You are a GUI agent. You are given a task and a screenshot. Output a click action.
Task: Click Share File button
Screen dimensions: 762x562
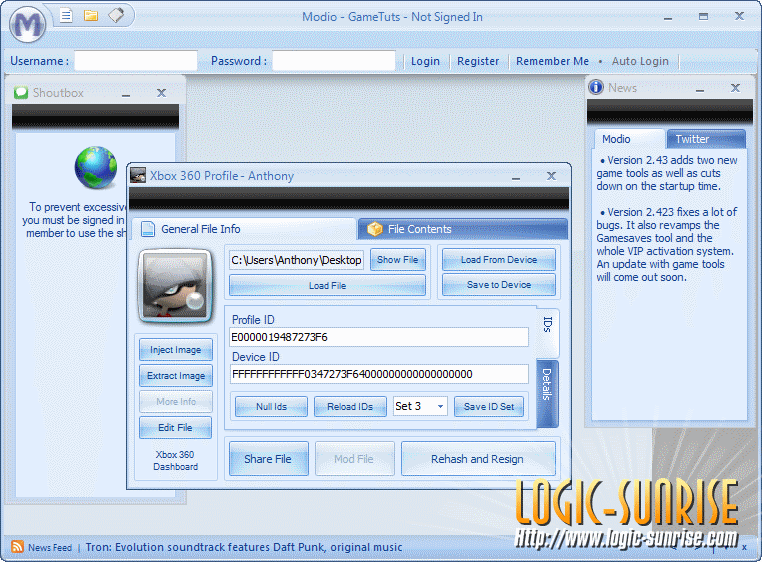click(x=268, y=458)
